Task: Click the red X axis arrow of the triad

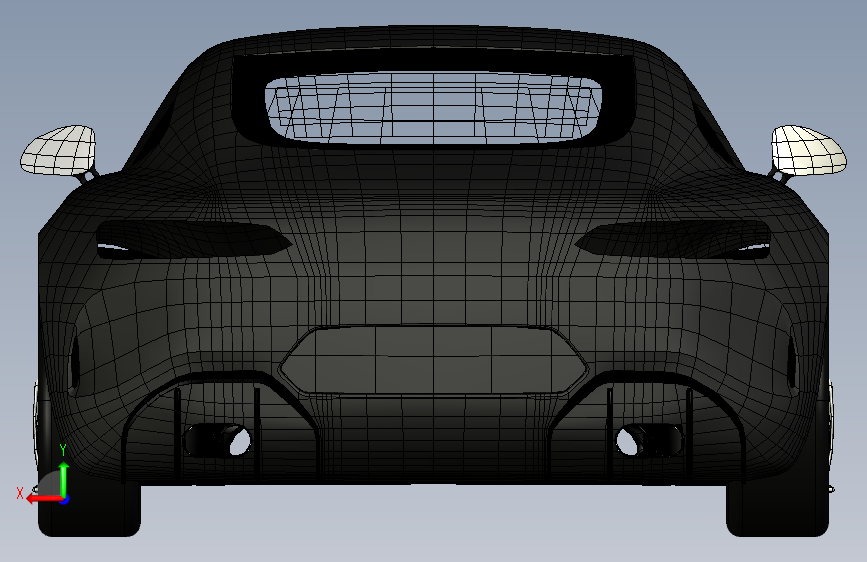Action: tap(44, 499)
